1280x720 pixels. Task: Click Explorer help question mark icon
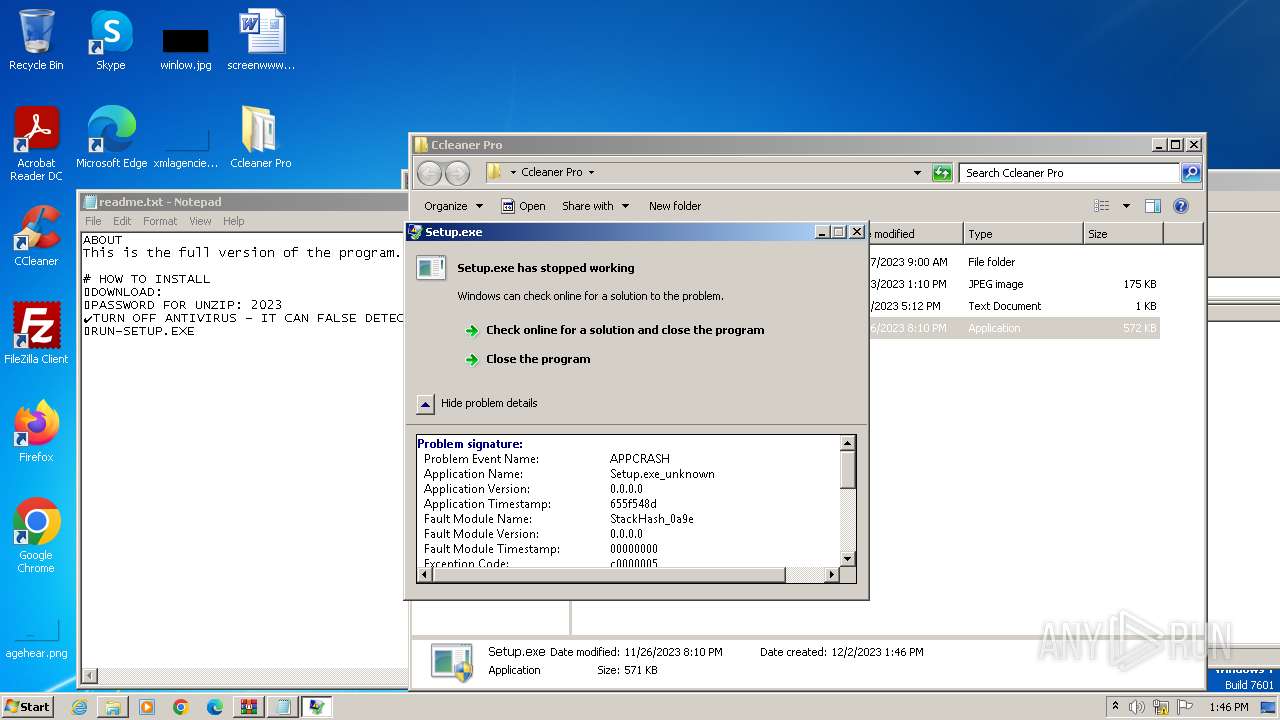point(1181,206)
